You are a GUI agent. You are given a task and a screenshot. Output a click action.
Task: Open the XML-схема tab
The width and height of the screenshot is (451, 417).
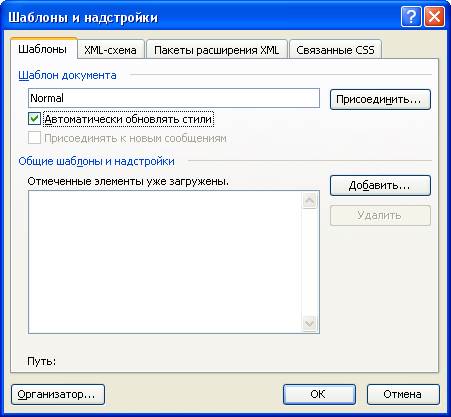click(x=110, y=50)
